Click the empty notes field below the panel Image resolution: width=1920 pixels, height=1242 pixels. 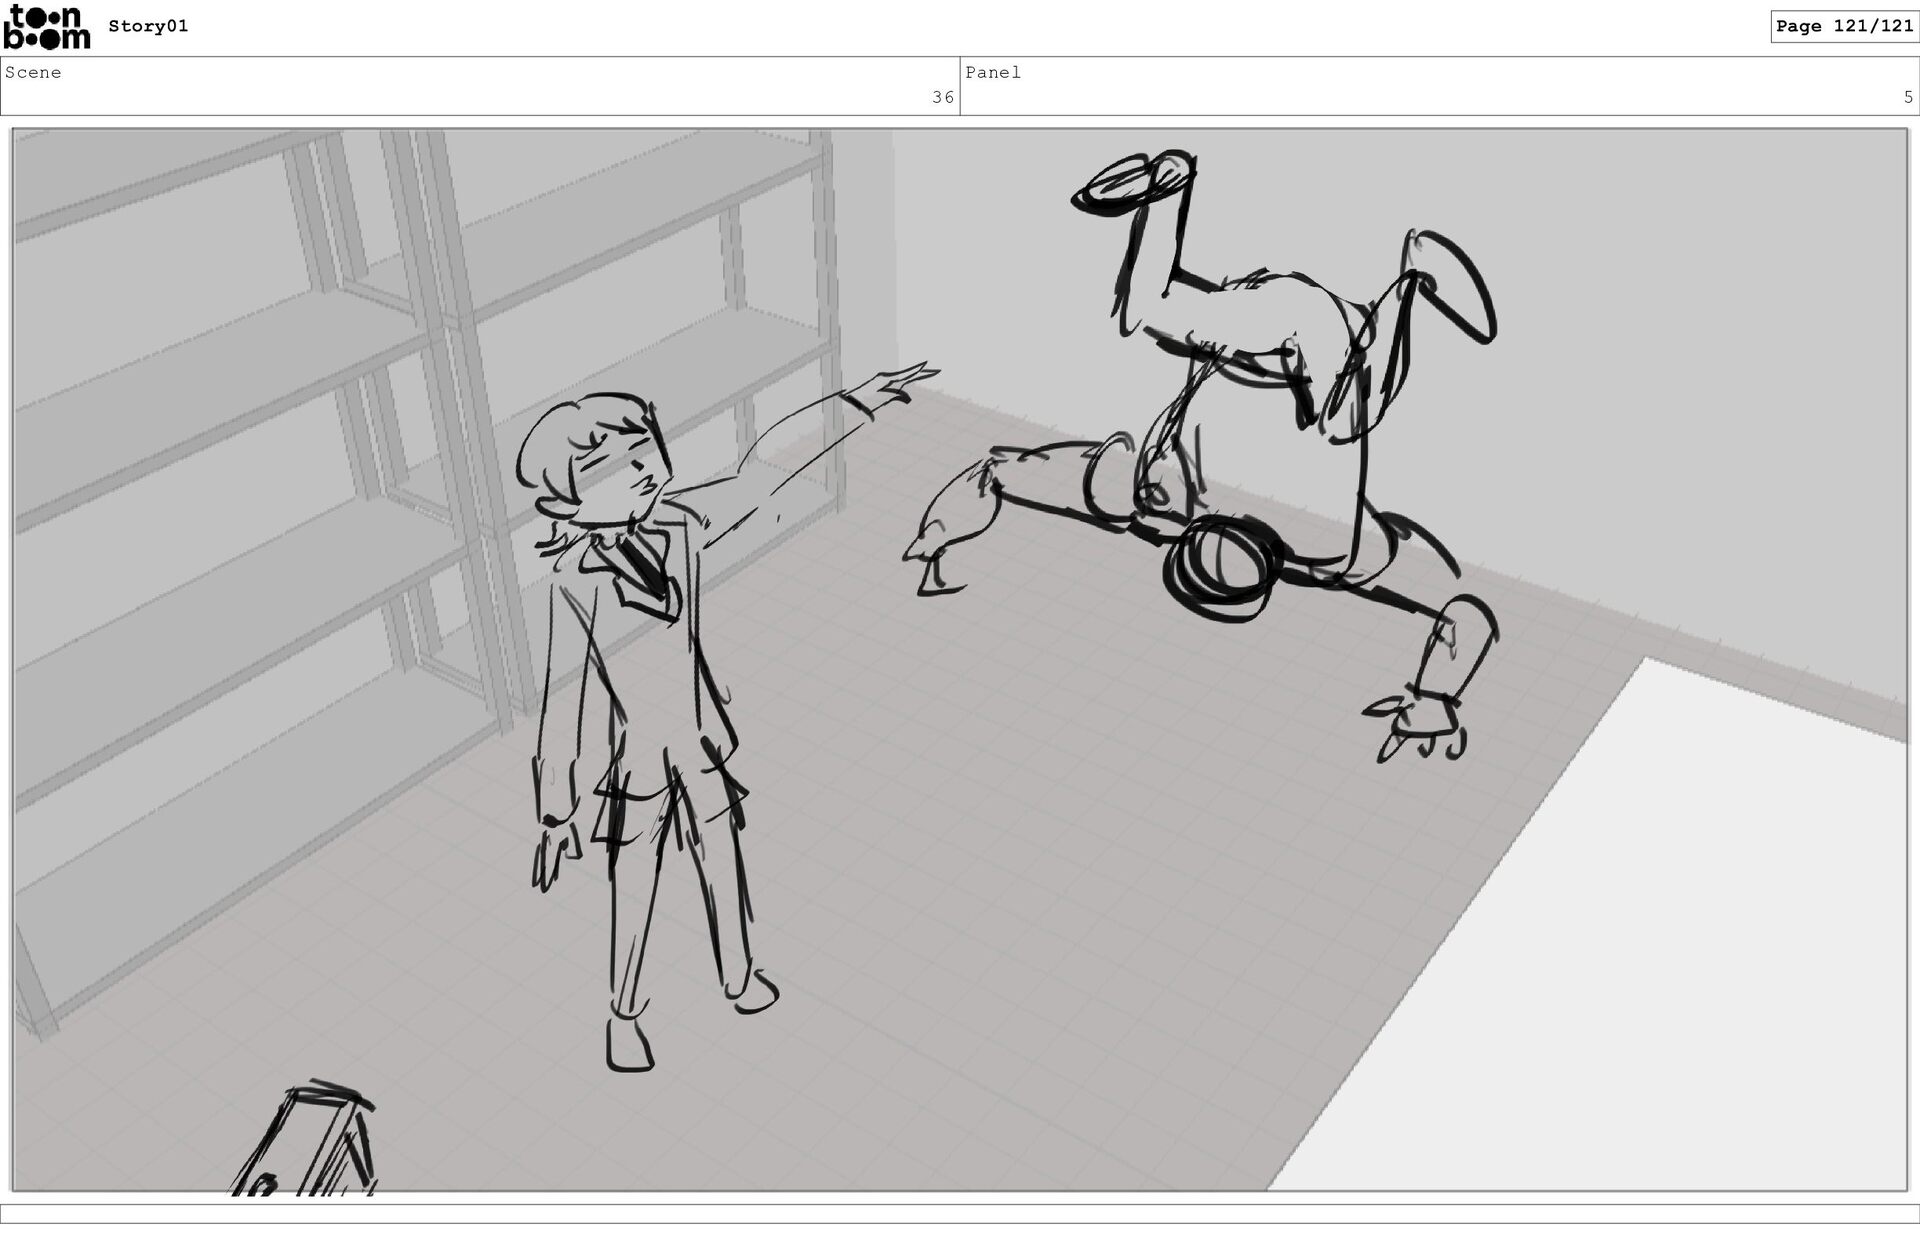click(960, 1213)
